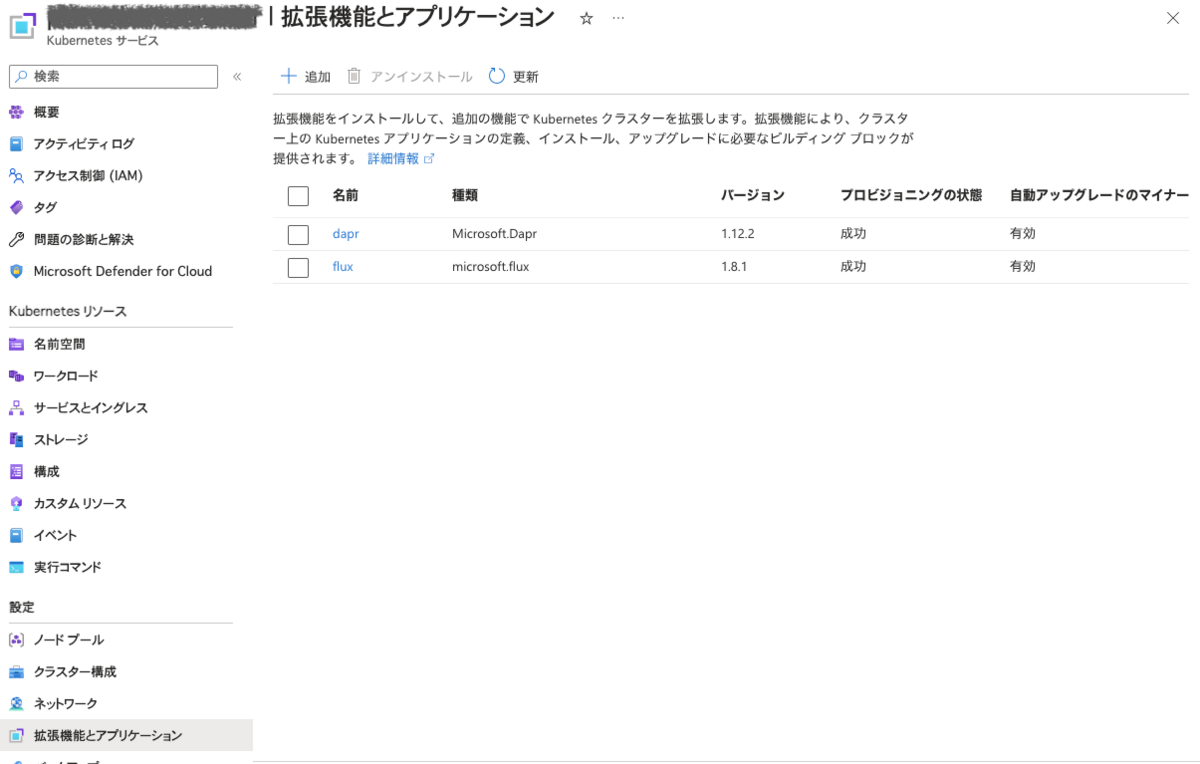Click the sidebar search field
This screenshot has width=1200, height=764.
113,77
